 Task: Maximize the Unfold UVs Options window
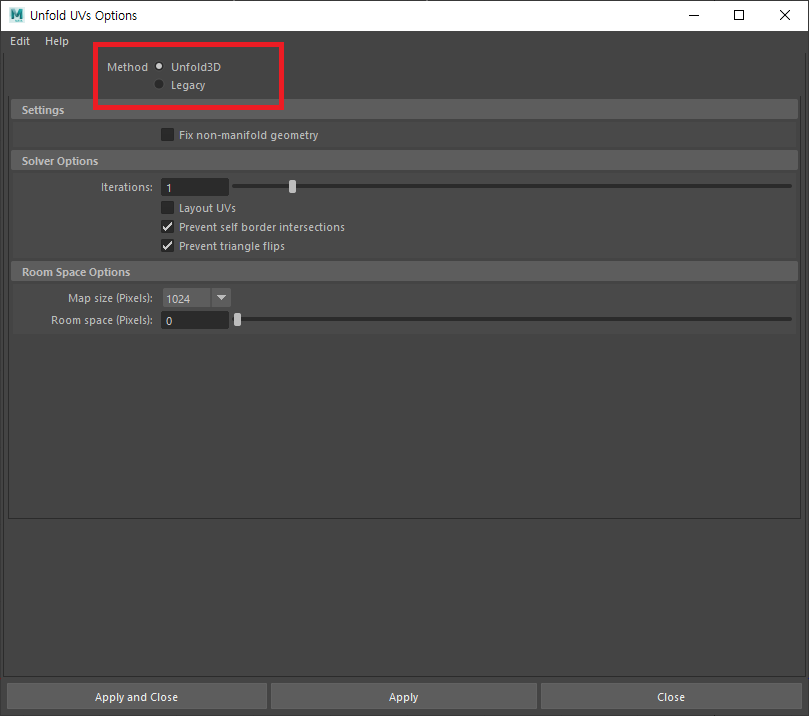tap(739, 15)
